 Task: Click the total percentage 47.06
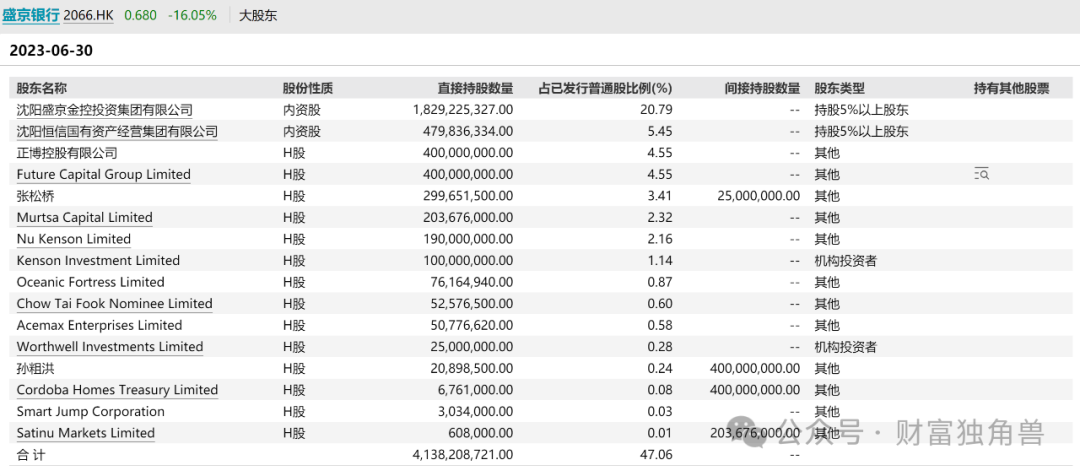point(658,455)
